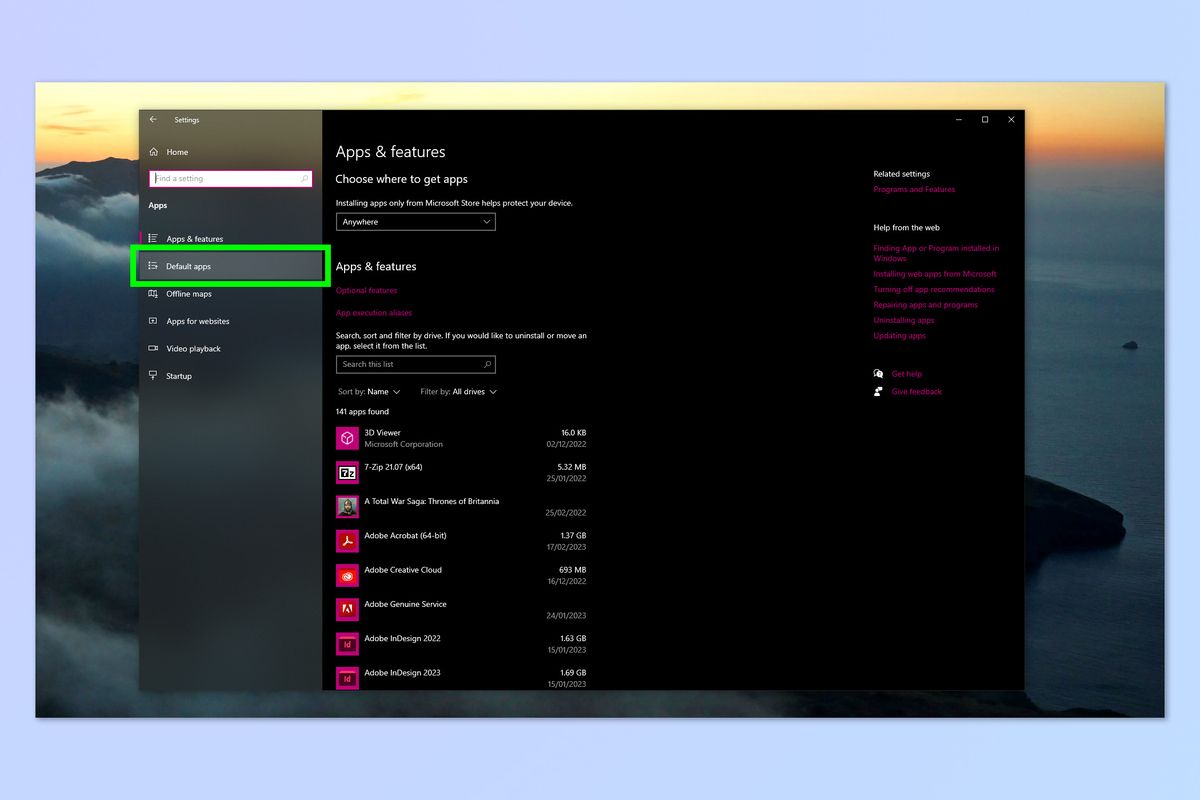1200x800 pixels.
Task: Click the Programs and Features link
Action: point(914,189)
